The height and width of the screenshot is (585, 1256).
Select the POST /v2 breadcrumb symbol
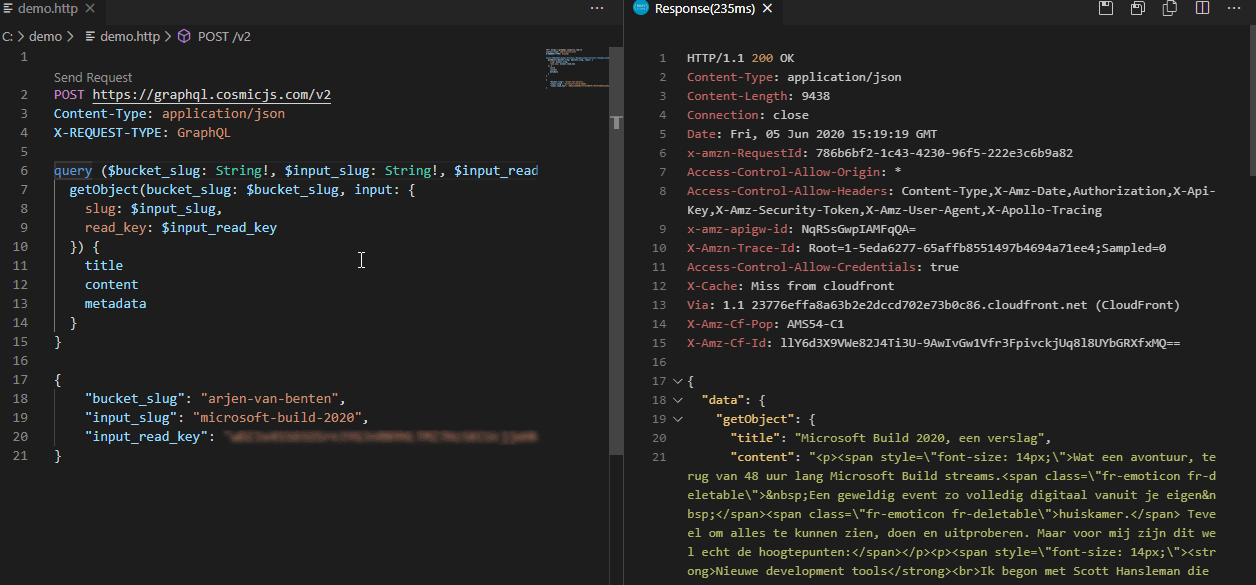pos(223,36)
